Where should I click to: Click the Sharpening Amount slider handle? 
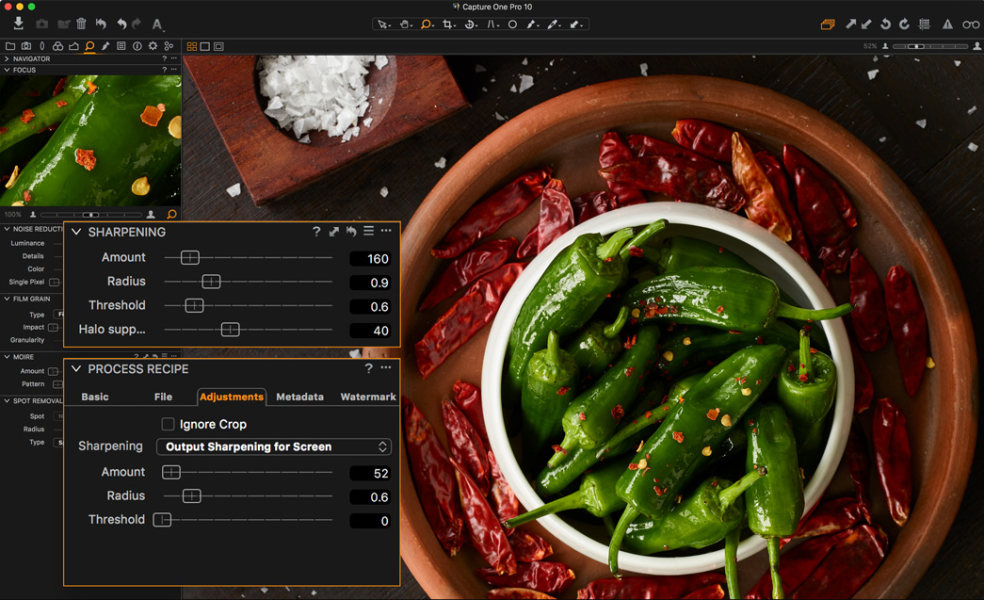tap(190, 257)
